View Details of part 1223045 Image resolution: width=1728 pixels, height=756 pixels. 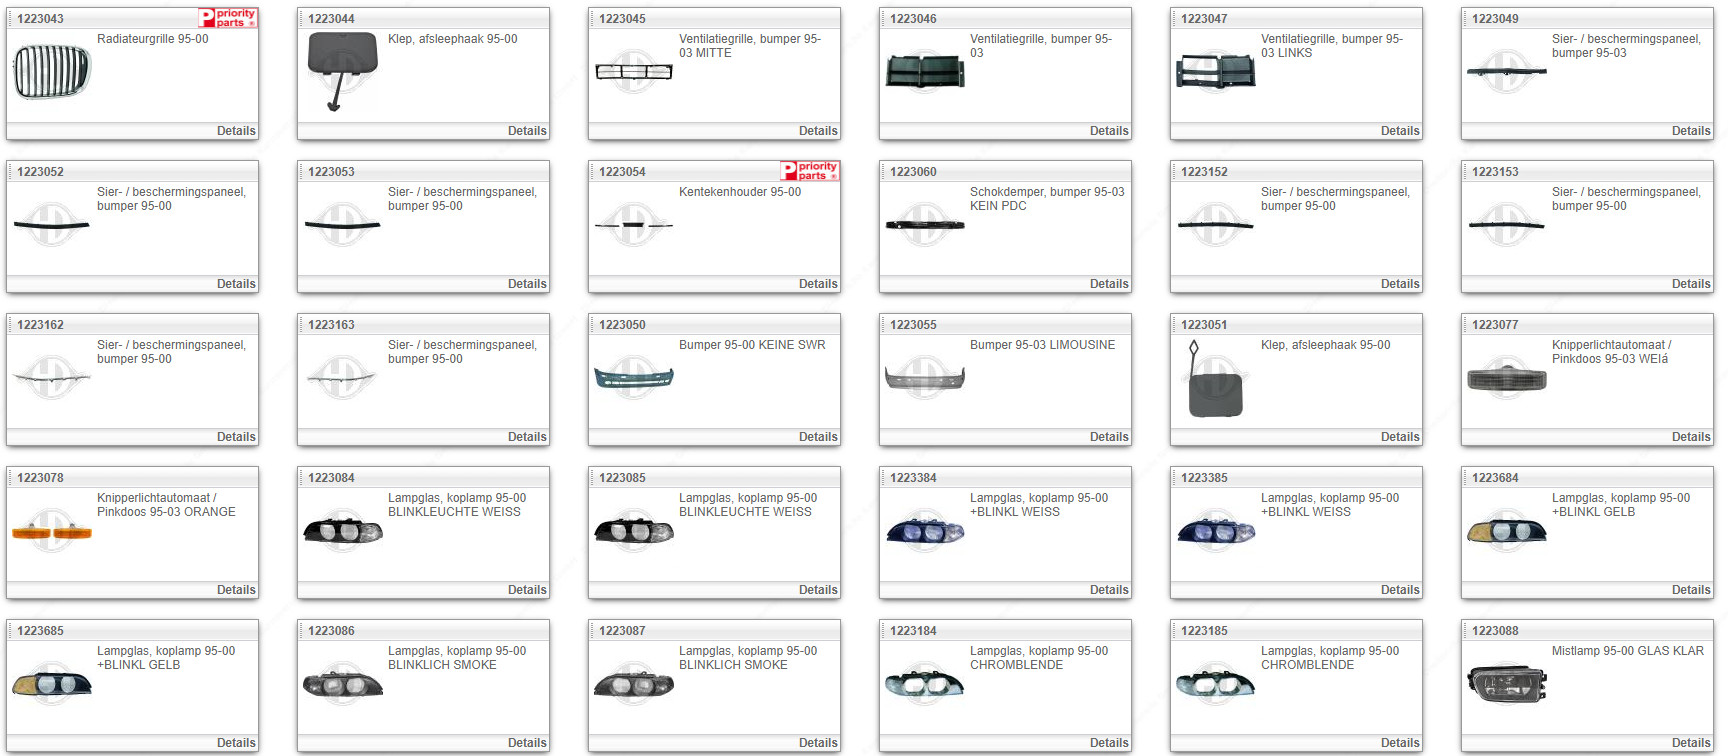818,131
